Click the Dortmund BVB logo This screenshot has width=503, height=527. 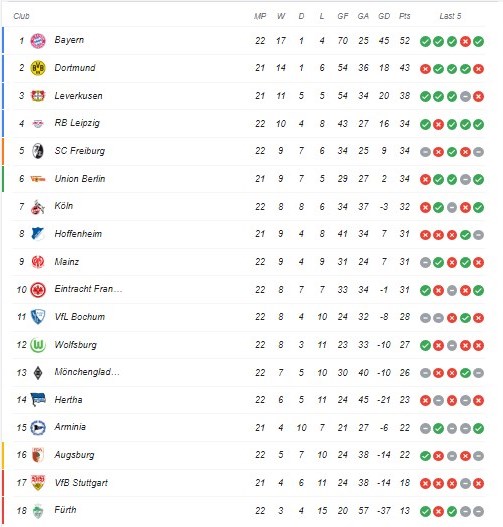pyautogui.click(x=38, y=68)
